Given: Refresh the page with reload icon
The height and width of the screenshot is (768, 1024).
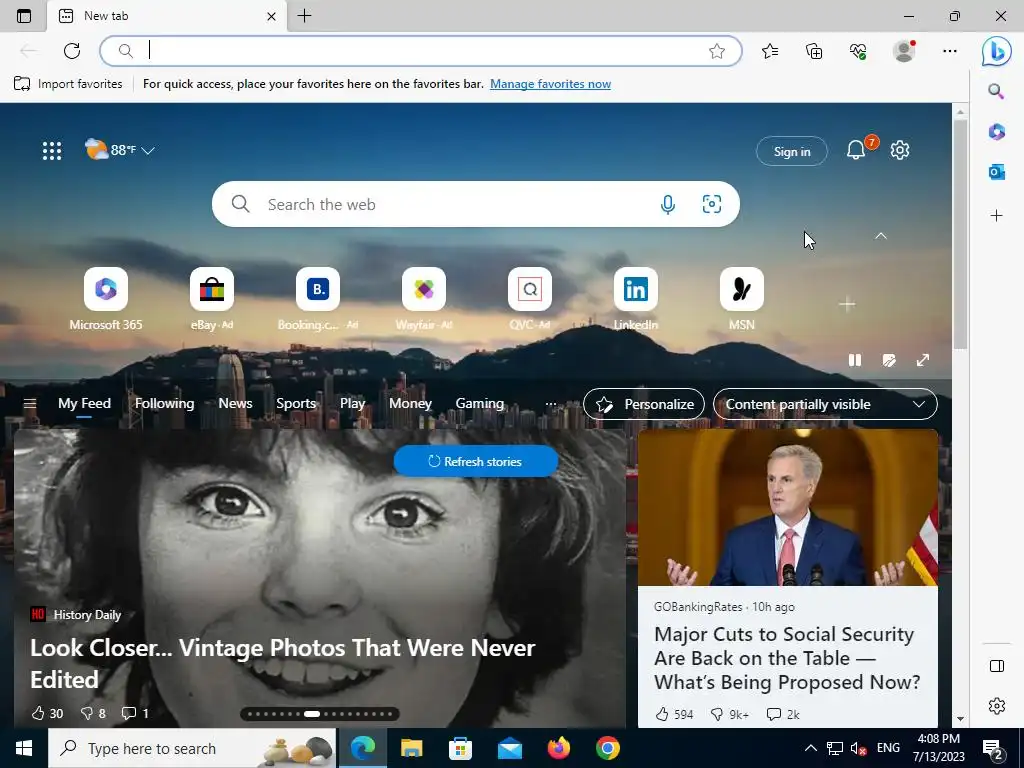Looking at the screenshot, I should (x=72, y=50).
